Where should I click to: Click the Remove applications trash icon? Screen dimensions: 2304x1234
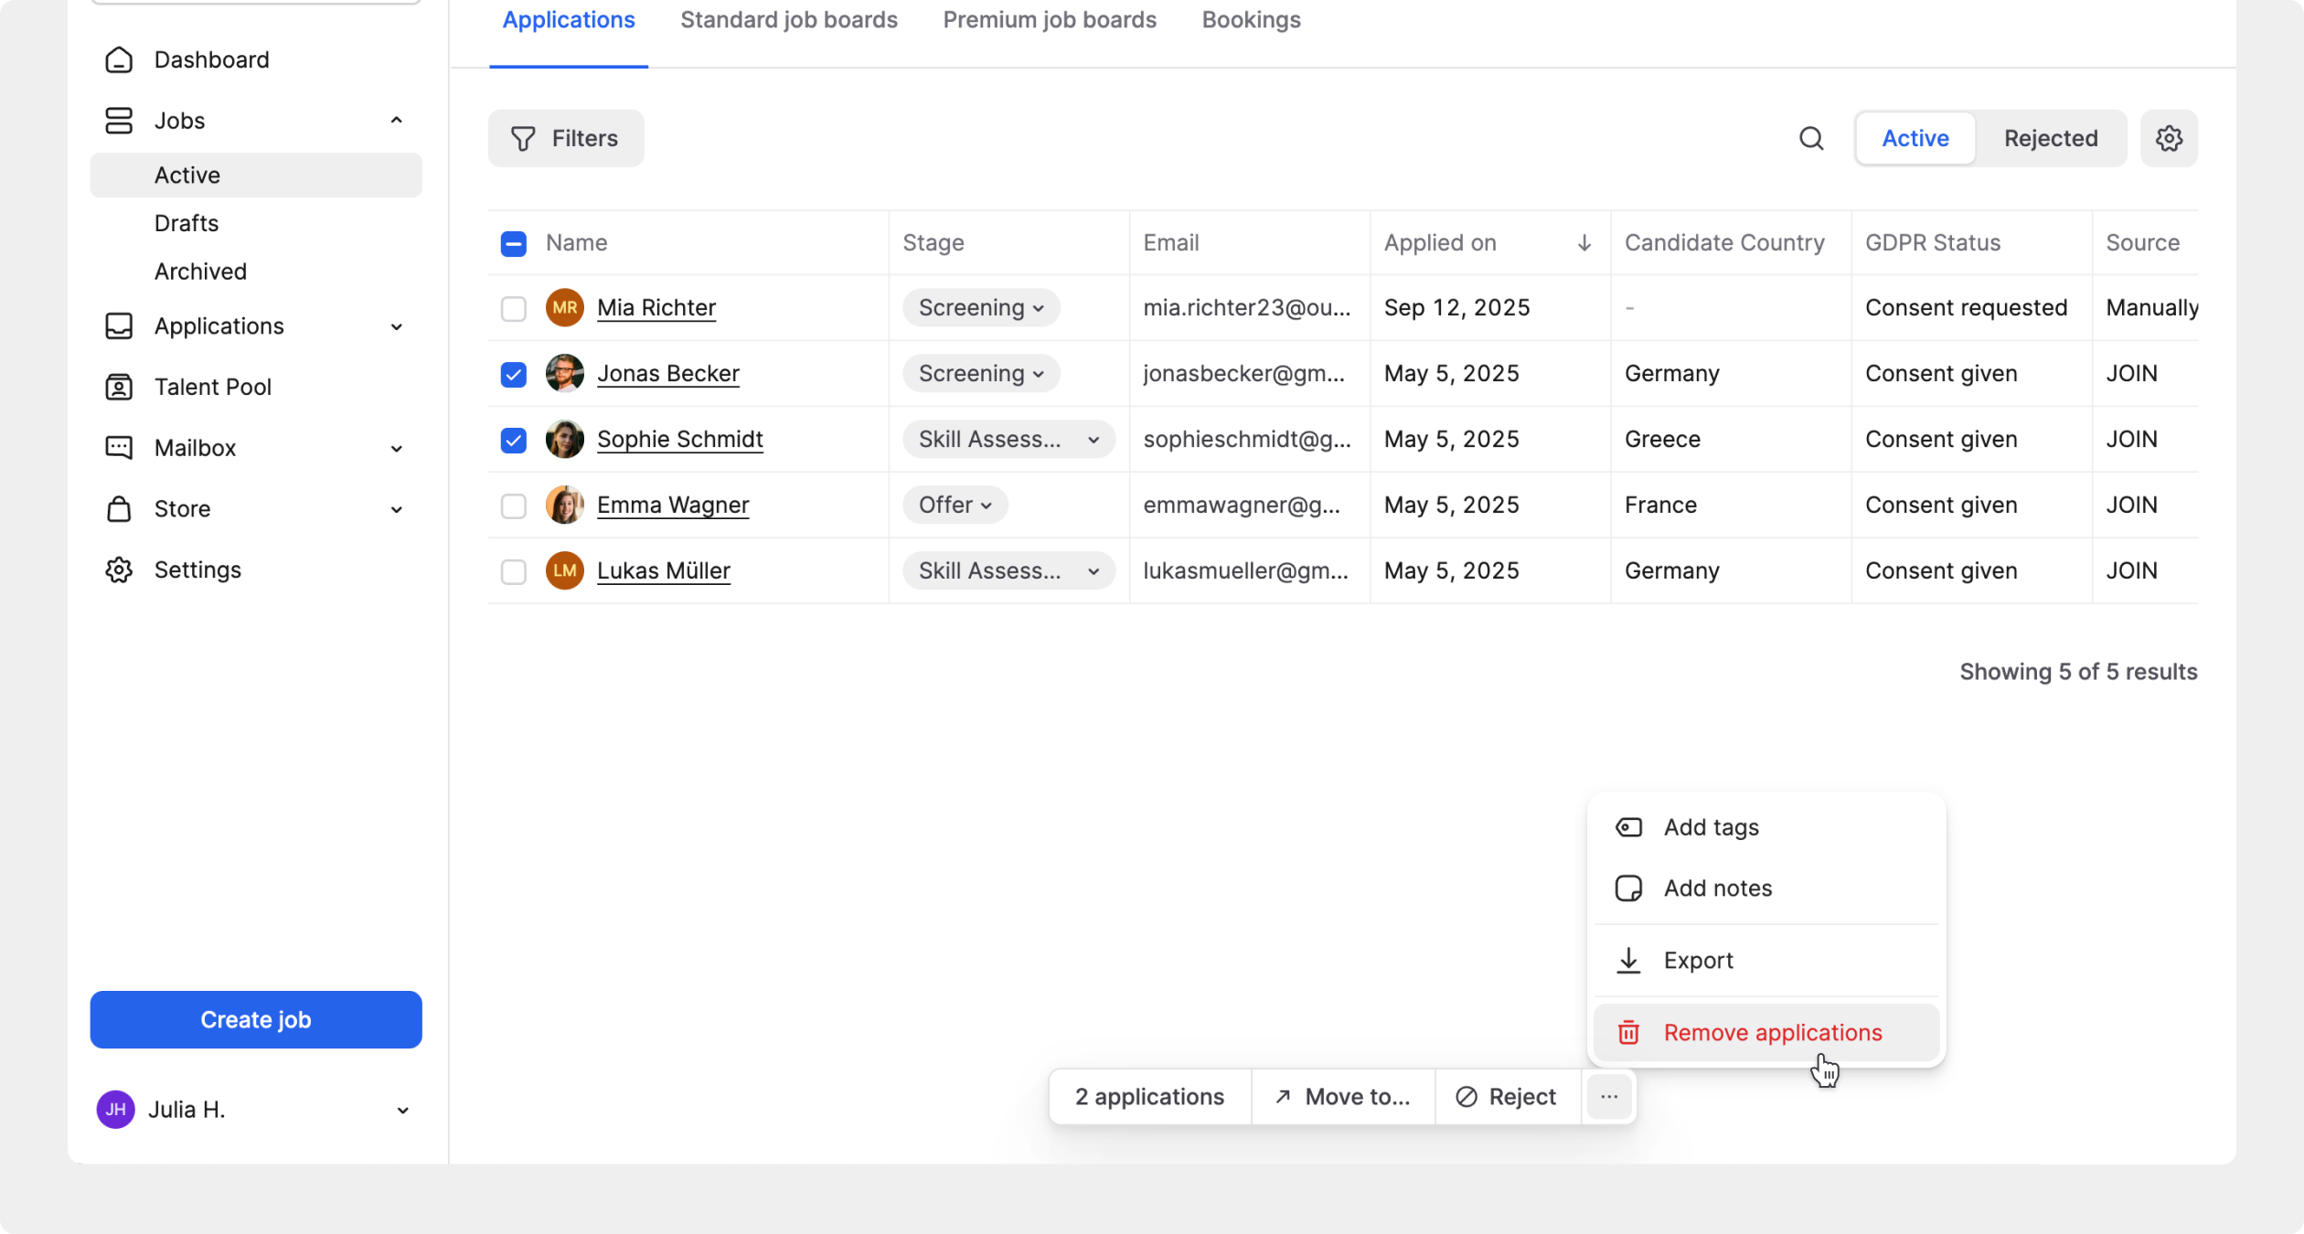click(x=1628, y=1032)
